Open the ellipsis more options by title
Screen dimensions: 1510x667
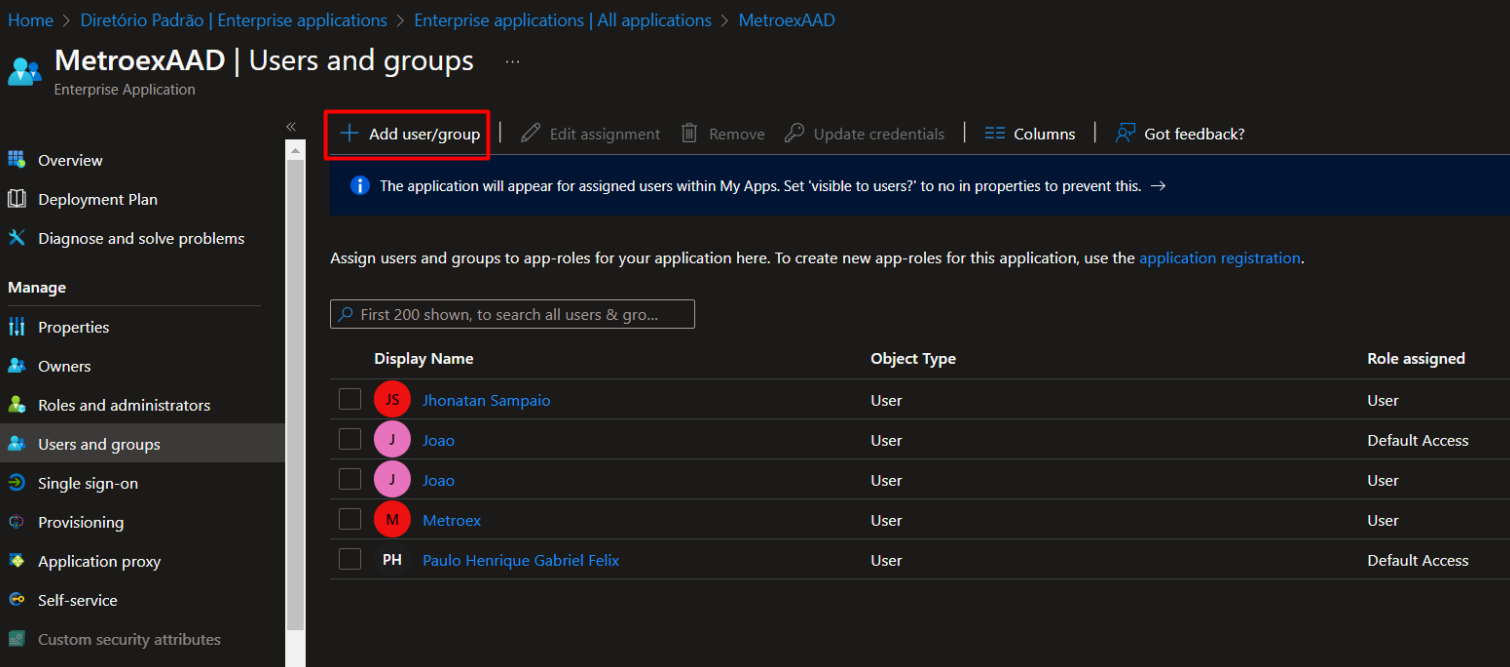tap(512, 61)
